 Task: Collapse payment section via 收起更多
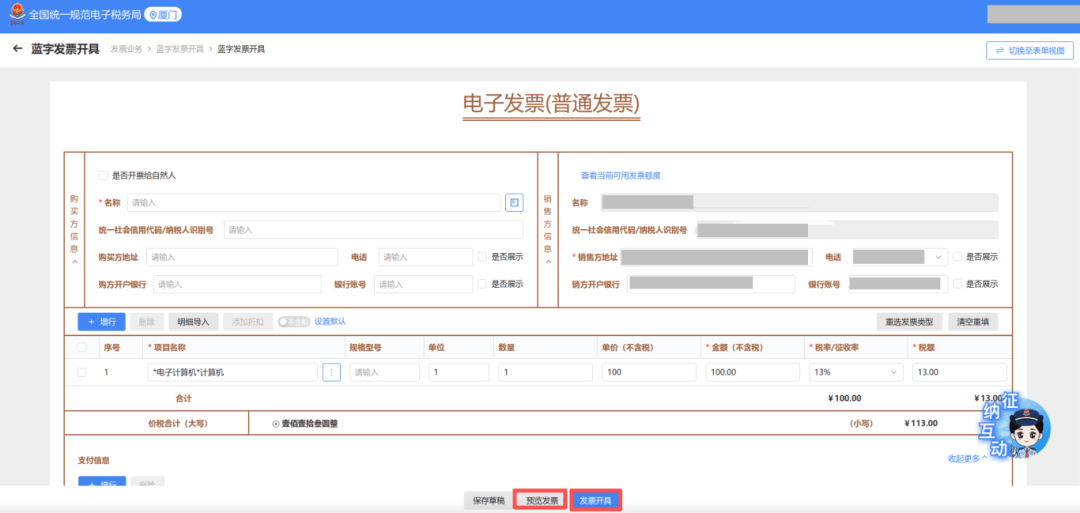pyautogui.click(x=967, y=459)
